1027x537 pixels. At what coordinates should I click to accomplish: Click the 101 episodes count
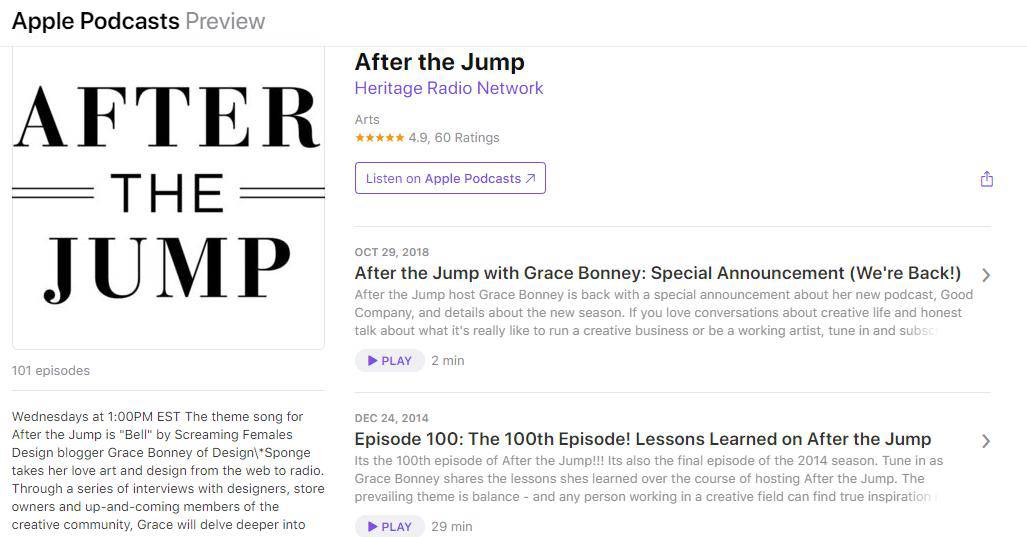pos(50,371)
